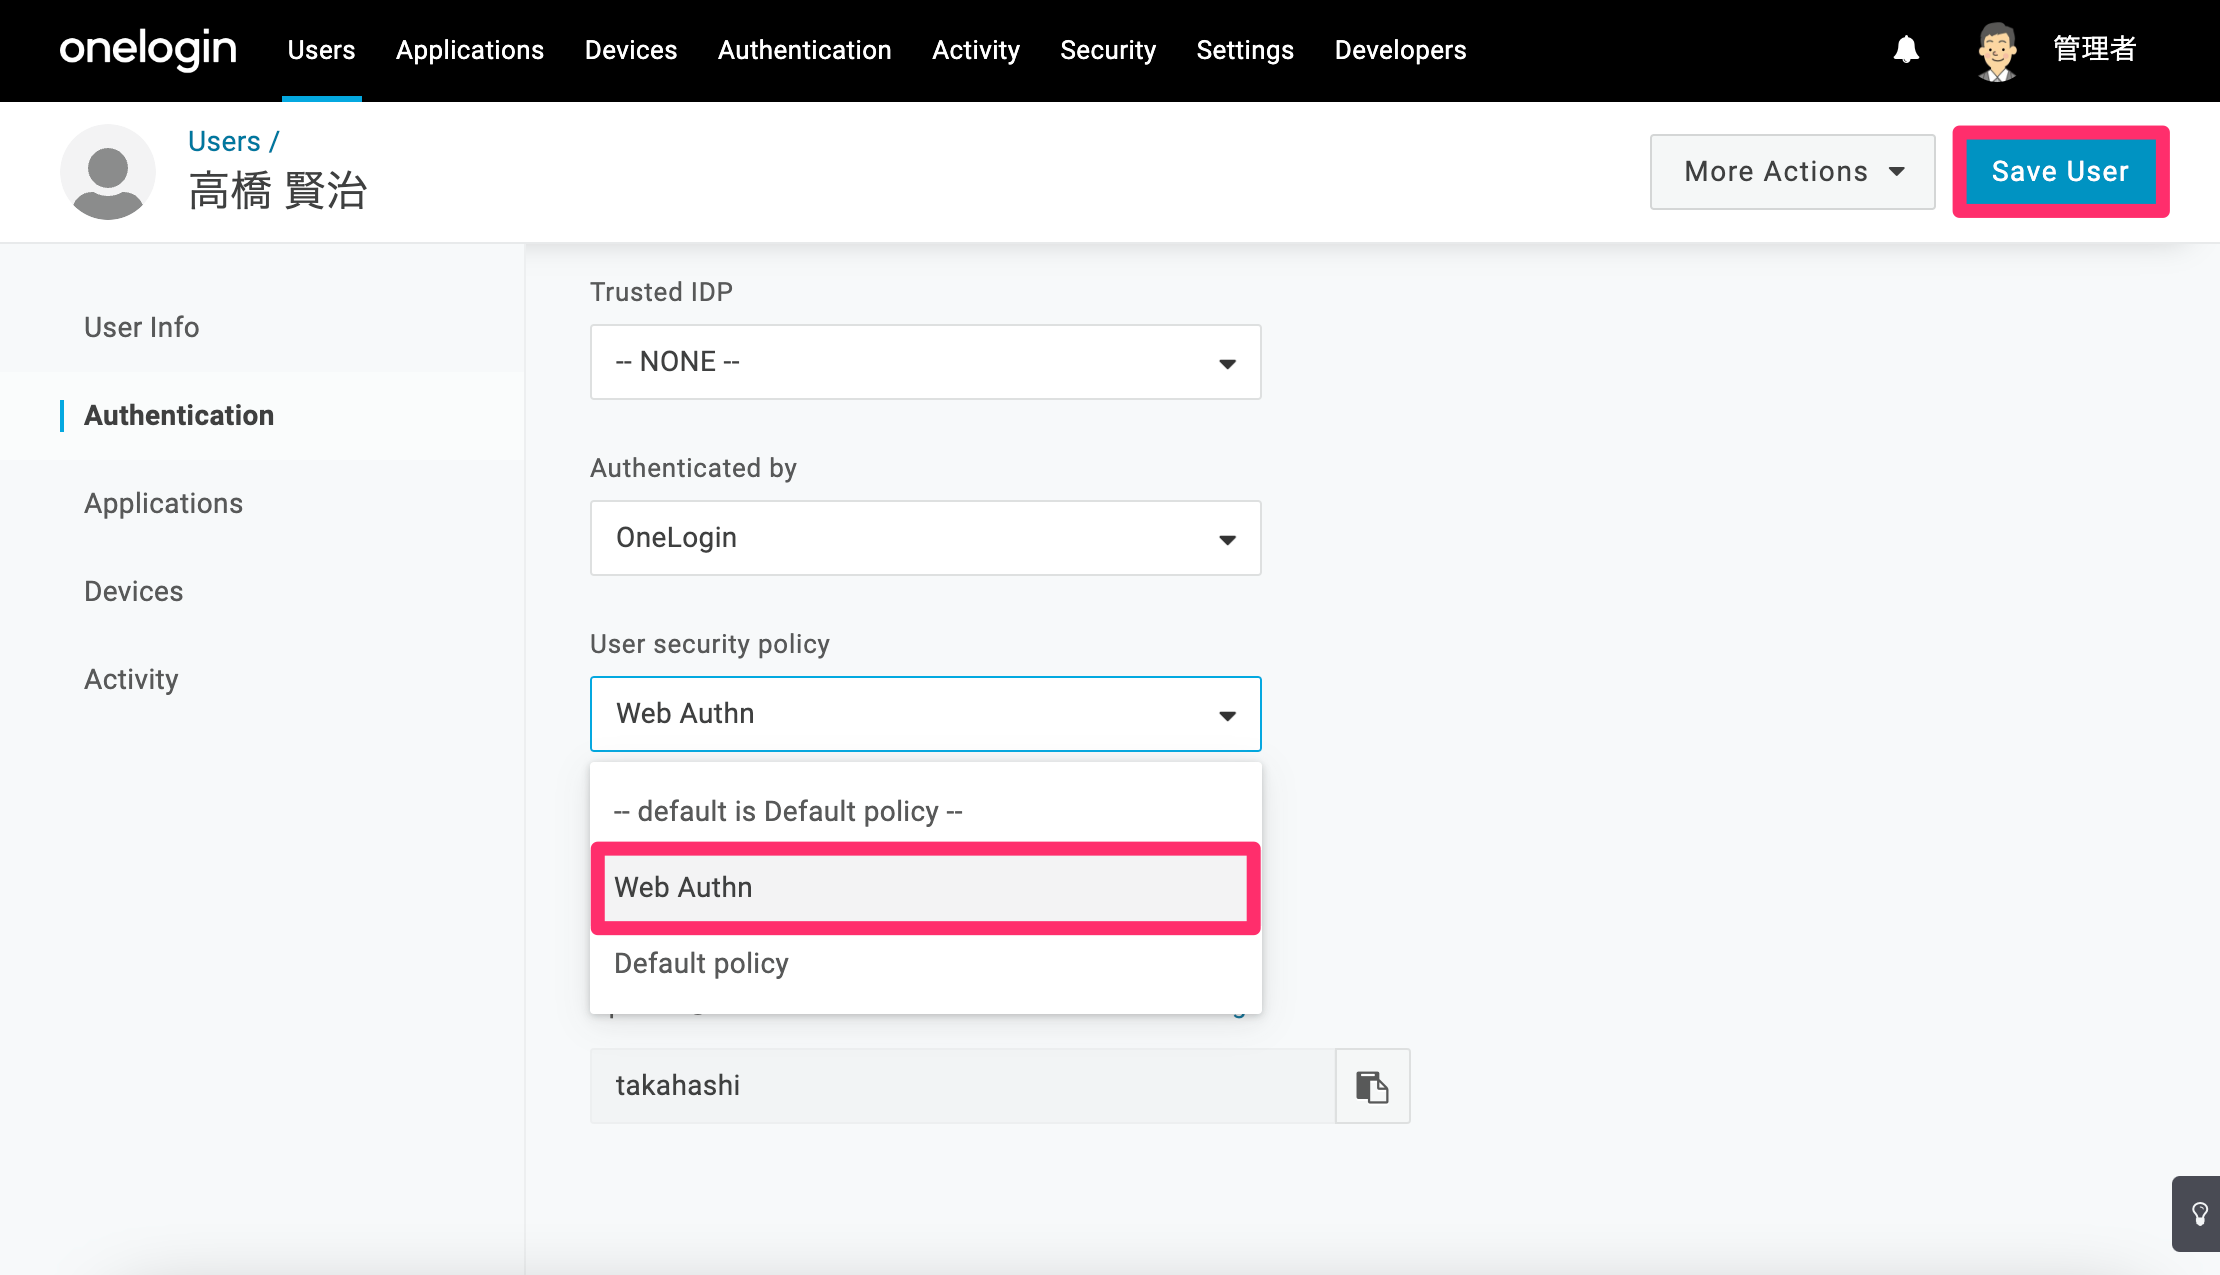Switch to the User Info side tab
2220x1275 pixels.
coord(142,327)
